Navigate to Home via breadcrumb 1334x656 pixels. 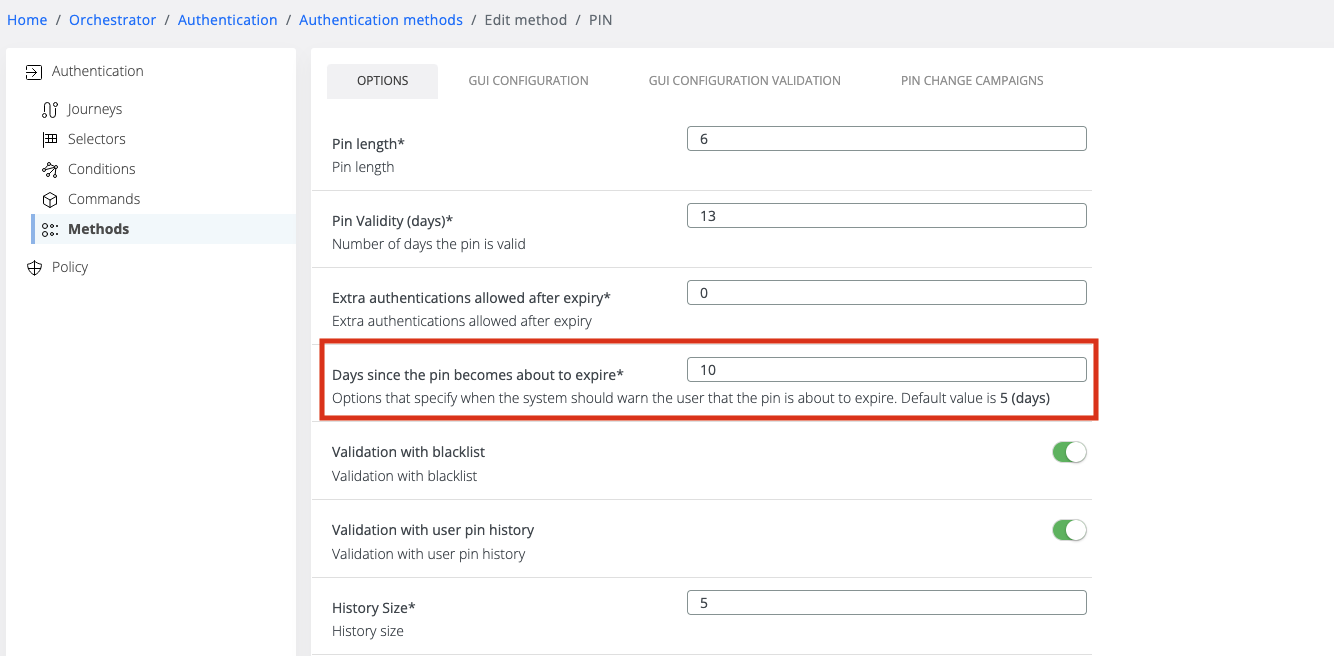(x=27, y=19)
